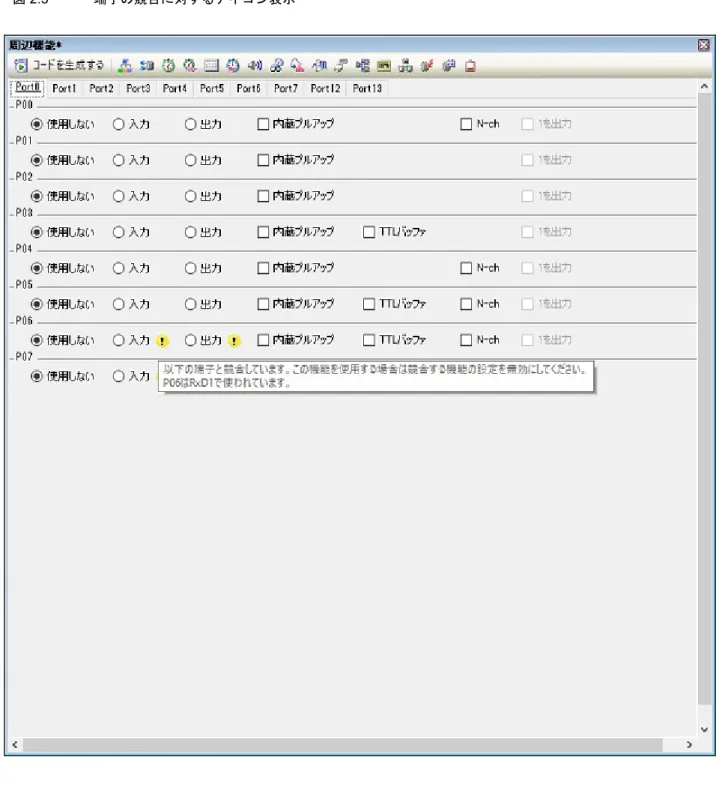Open the red battery-shaped toolbar icon
The width and height of the screenshot is (719, 793).
[470, 66]
